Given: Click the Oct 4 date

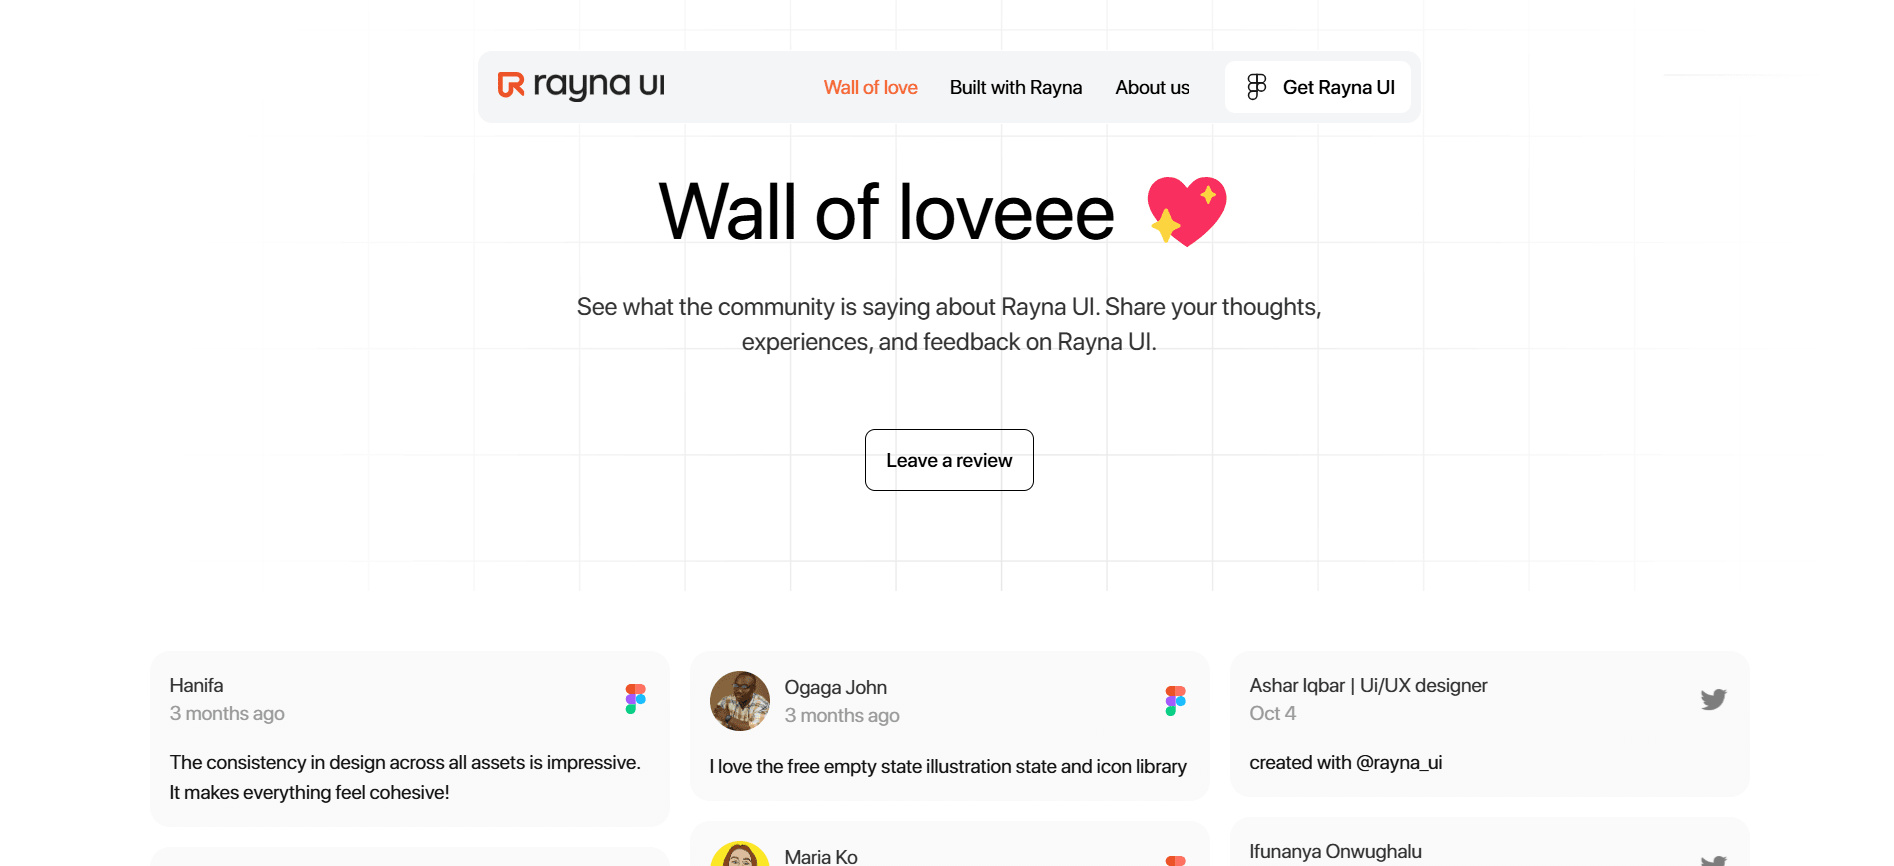Looking at the screenshot, I should (1272, 713).
